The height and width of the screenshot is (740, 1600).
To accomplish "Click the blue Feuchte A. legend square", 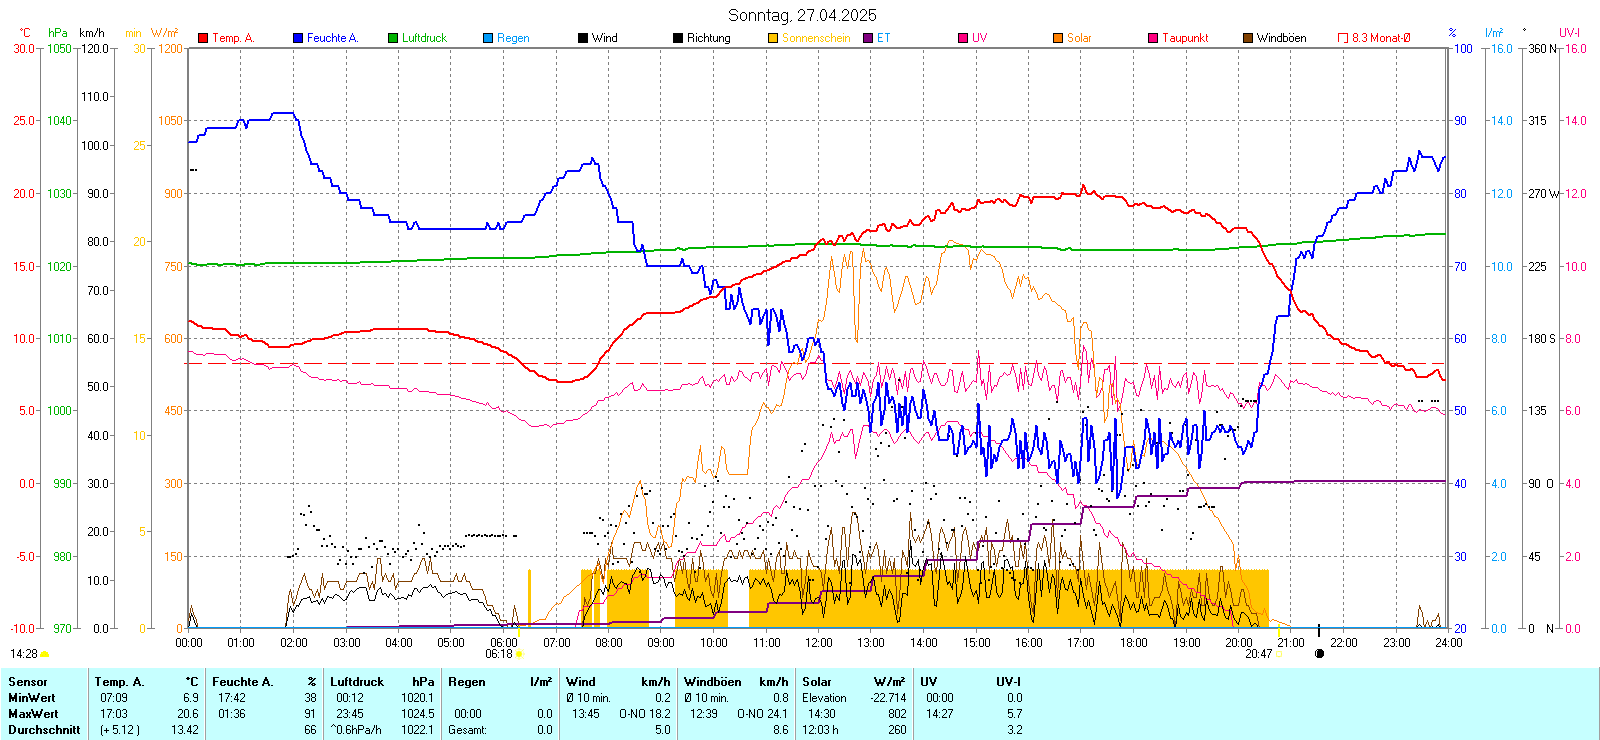I will click(298, 38).
